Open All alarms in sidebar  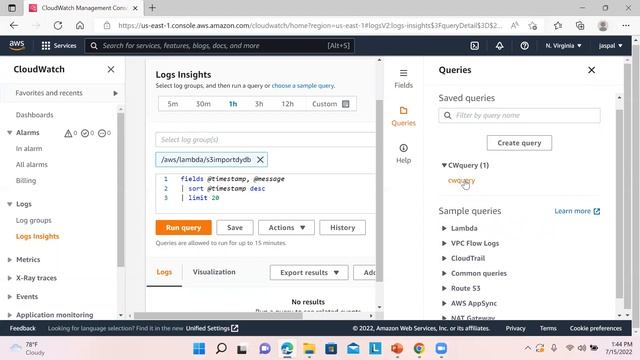coord(31,164)
